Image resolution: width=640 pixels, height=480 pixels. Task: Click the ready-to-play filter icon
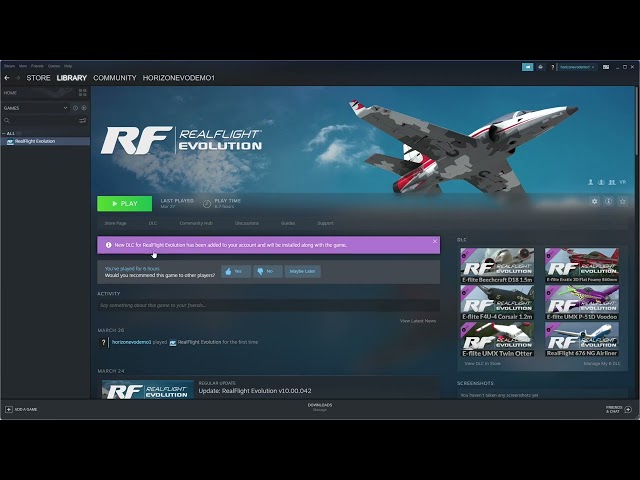84,108
